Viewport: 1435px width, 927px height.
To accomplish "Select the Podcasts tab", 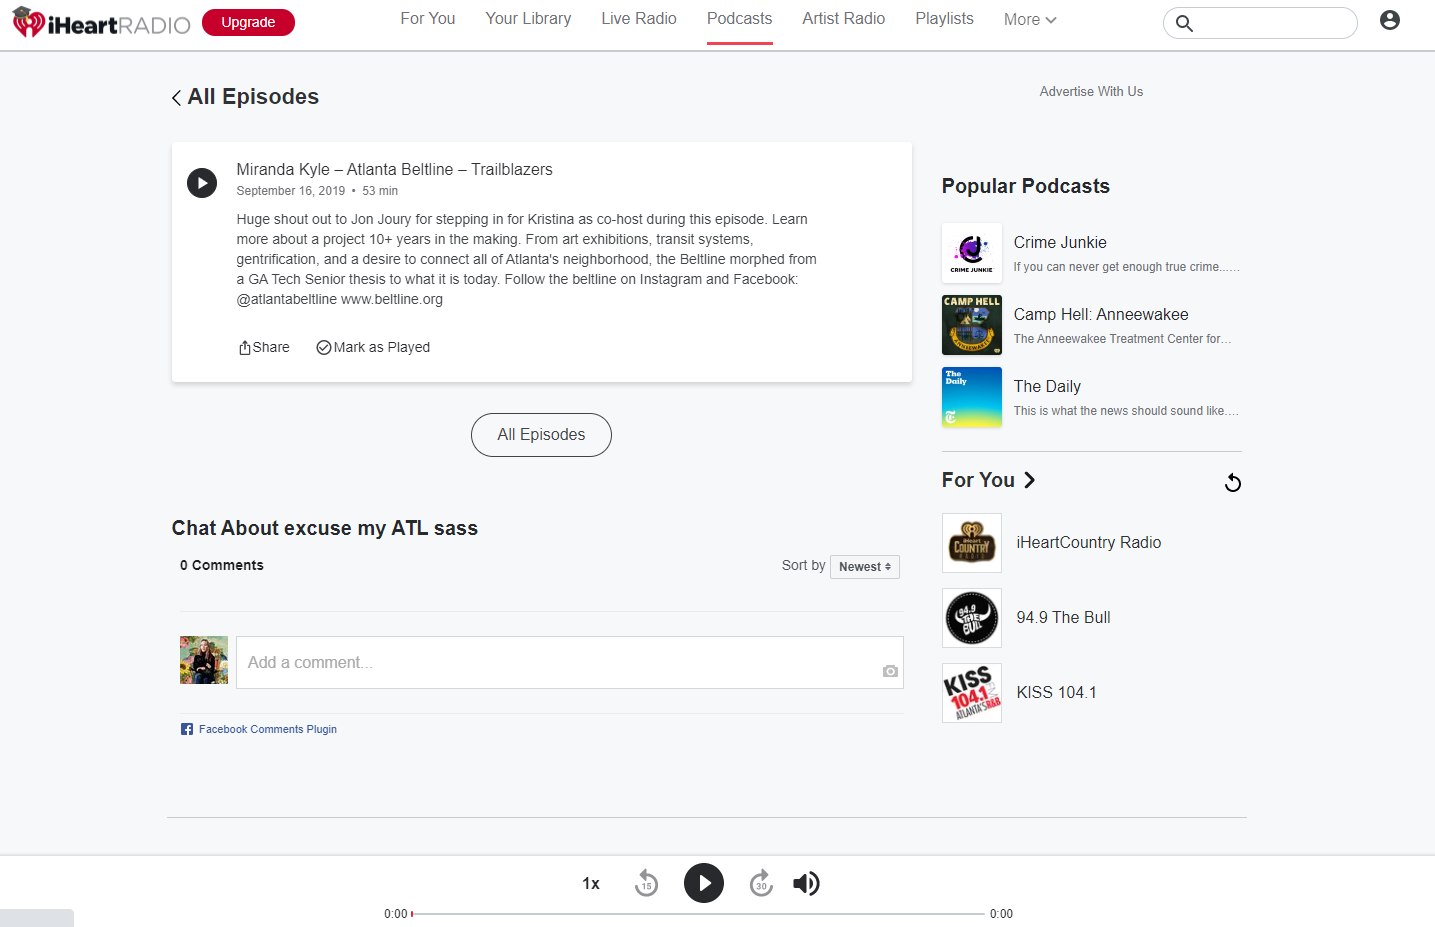I will click(740, 19).
